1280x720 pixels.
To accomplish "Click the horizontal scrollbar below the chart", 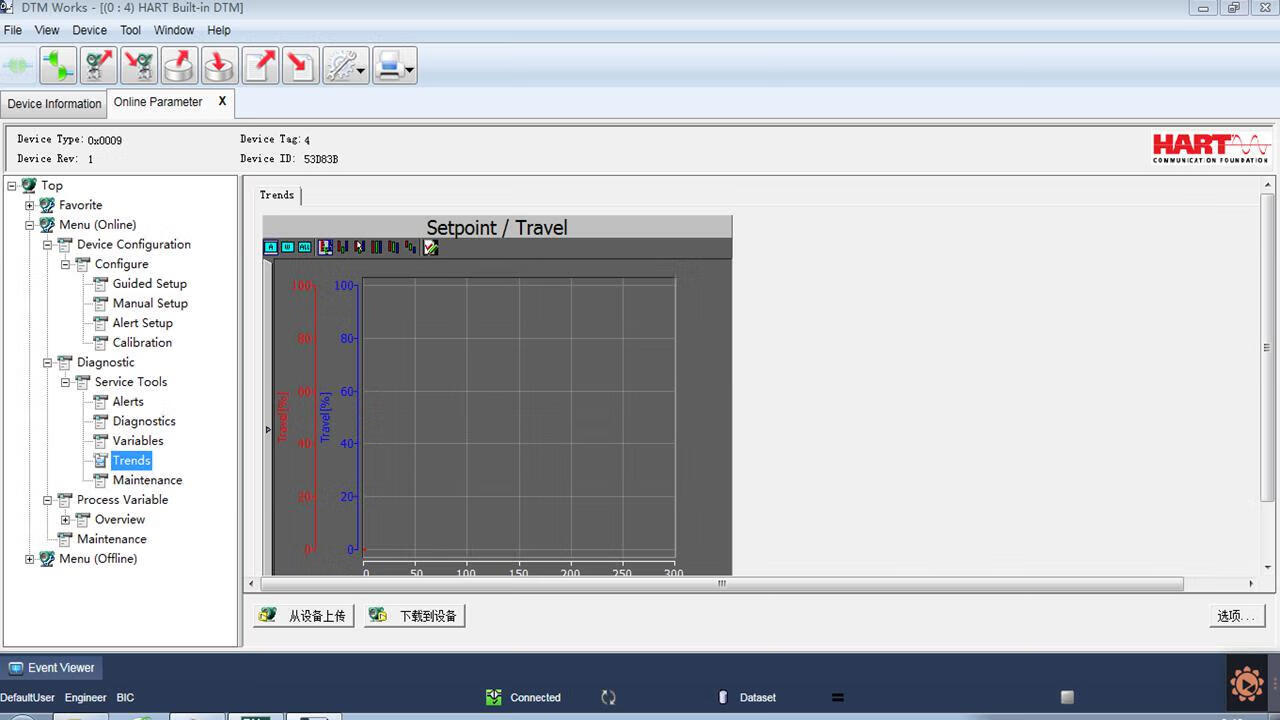I will click(721, 584).
